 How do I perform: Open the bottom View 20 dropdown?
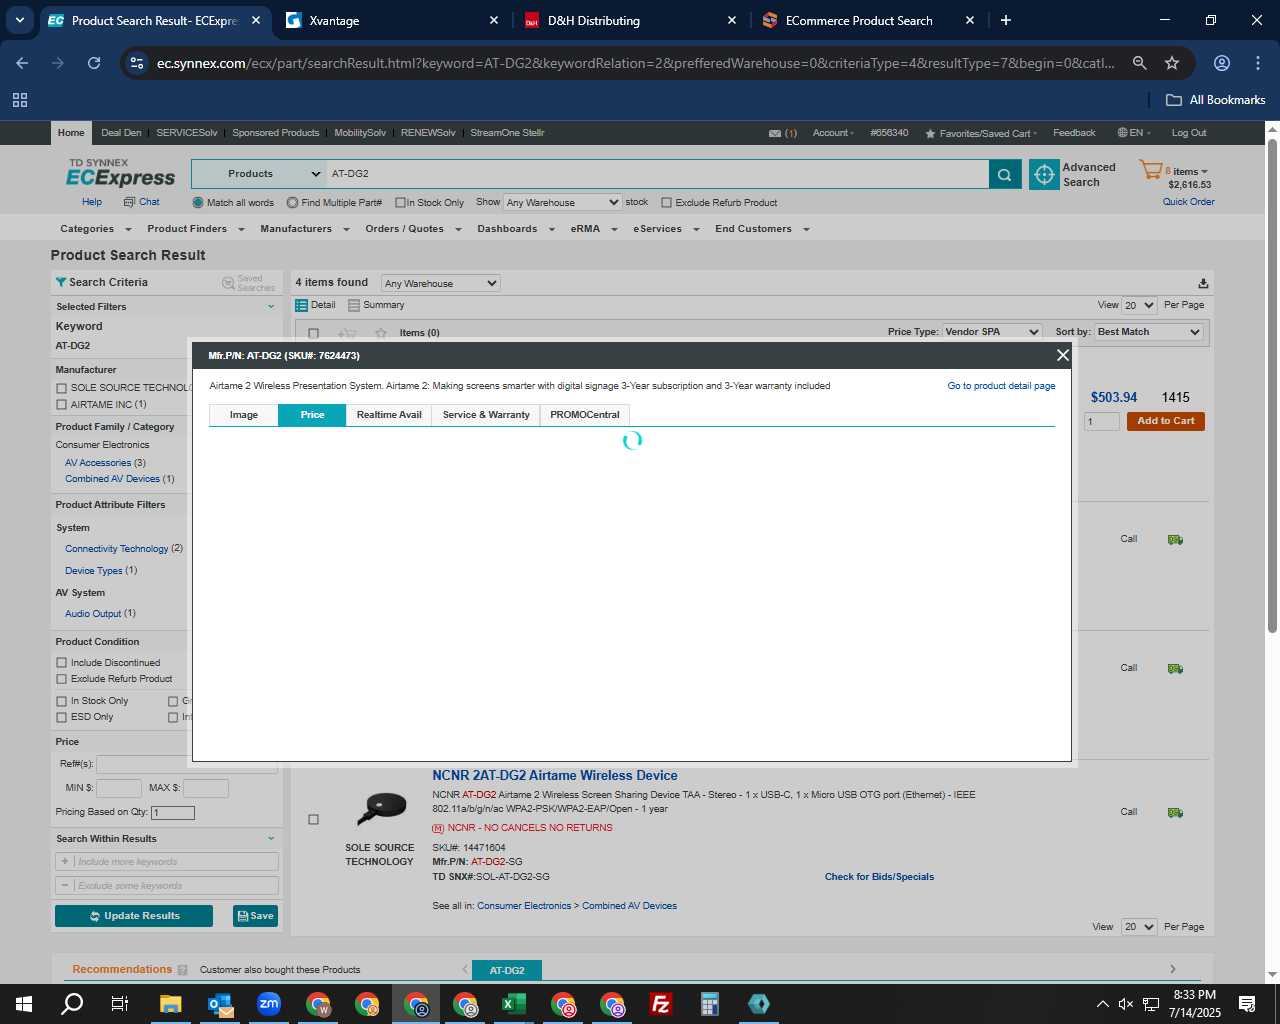[1139, 927]
